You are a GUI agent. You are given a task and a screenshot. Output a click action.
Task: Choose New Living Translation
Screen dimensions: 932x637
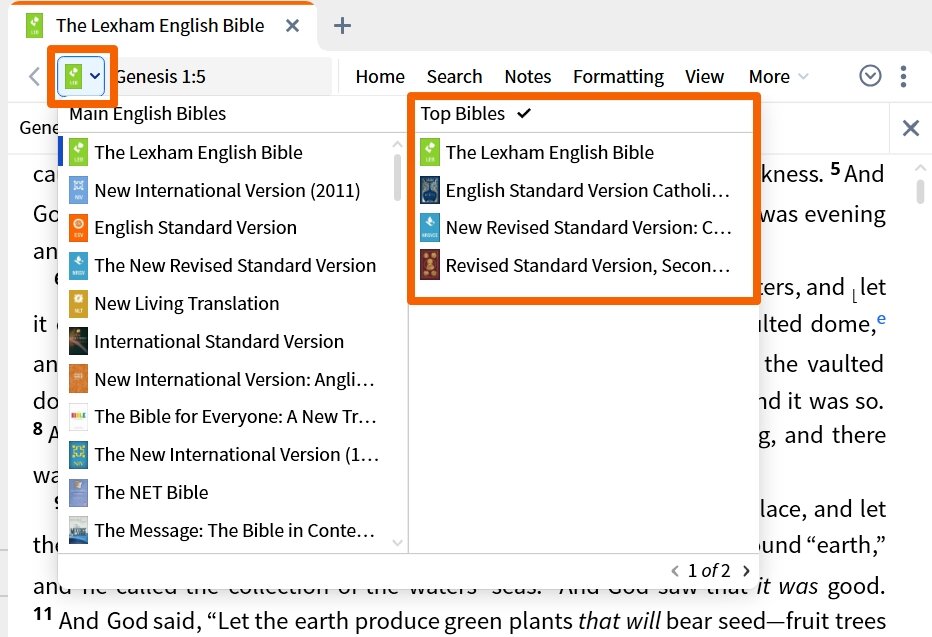pos(226,304)
